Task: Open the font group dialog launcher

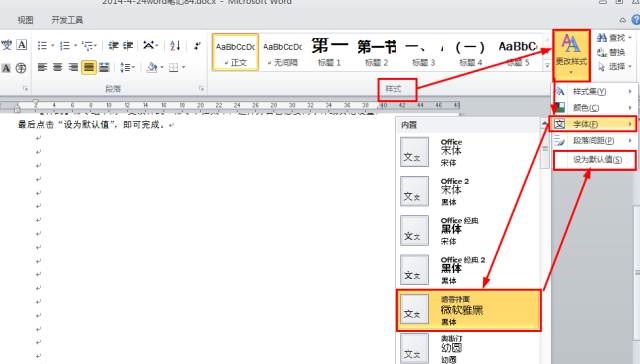Action: point(25,89)
